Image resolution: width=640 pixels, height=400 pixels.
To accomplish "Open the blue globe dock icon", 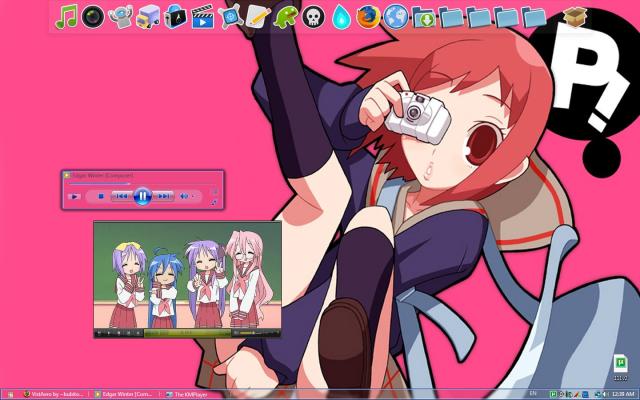I will coord(396,17).
